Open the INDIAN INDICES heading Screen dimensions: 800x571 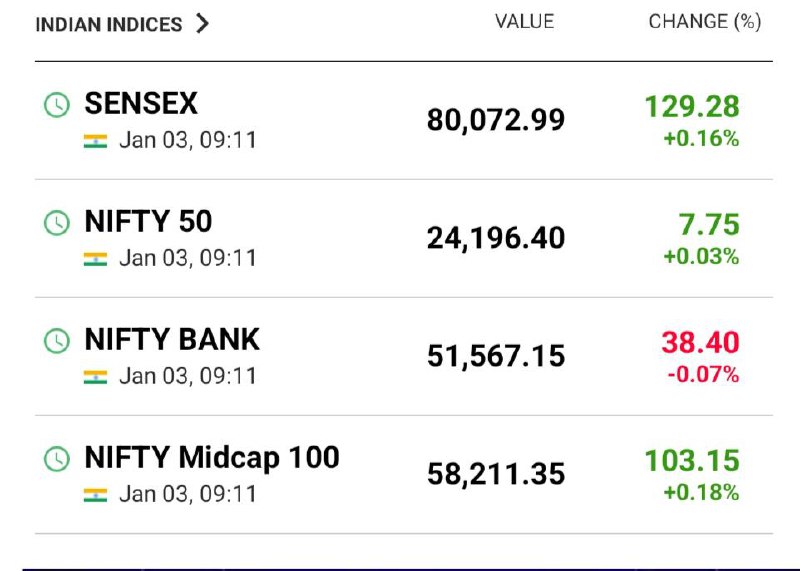point(109,24)
